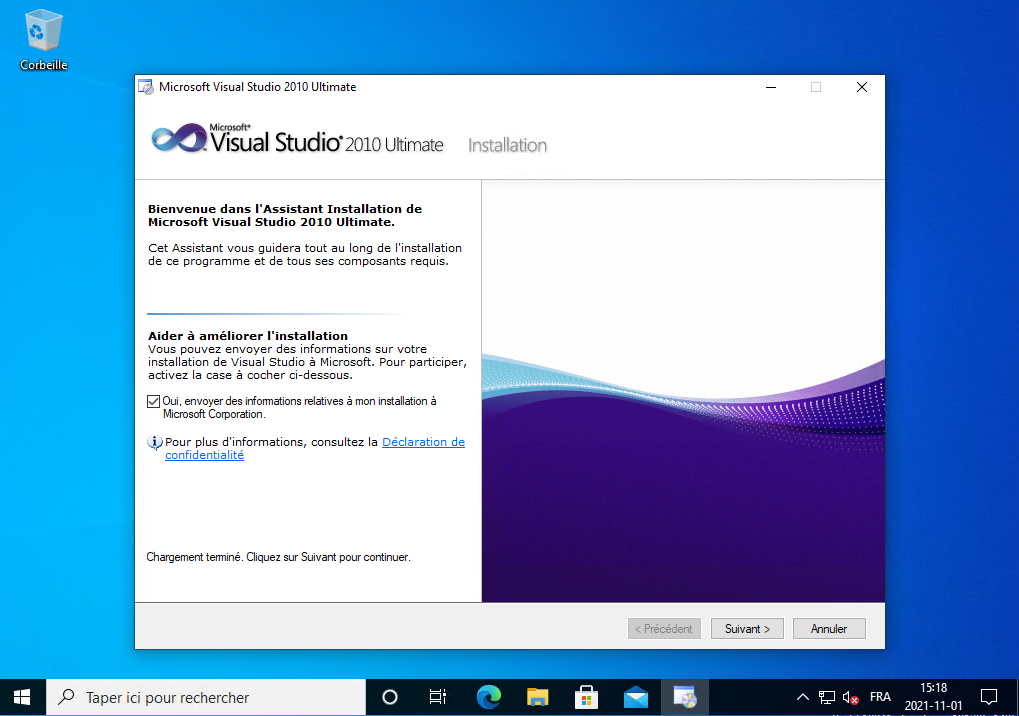Screen dimensions: 1019x716
Task: Click the Visual Studio installer title bar icon
Action: [146, 87]
